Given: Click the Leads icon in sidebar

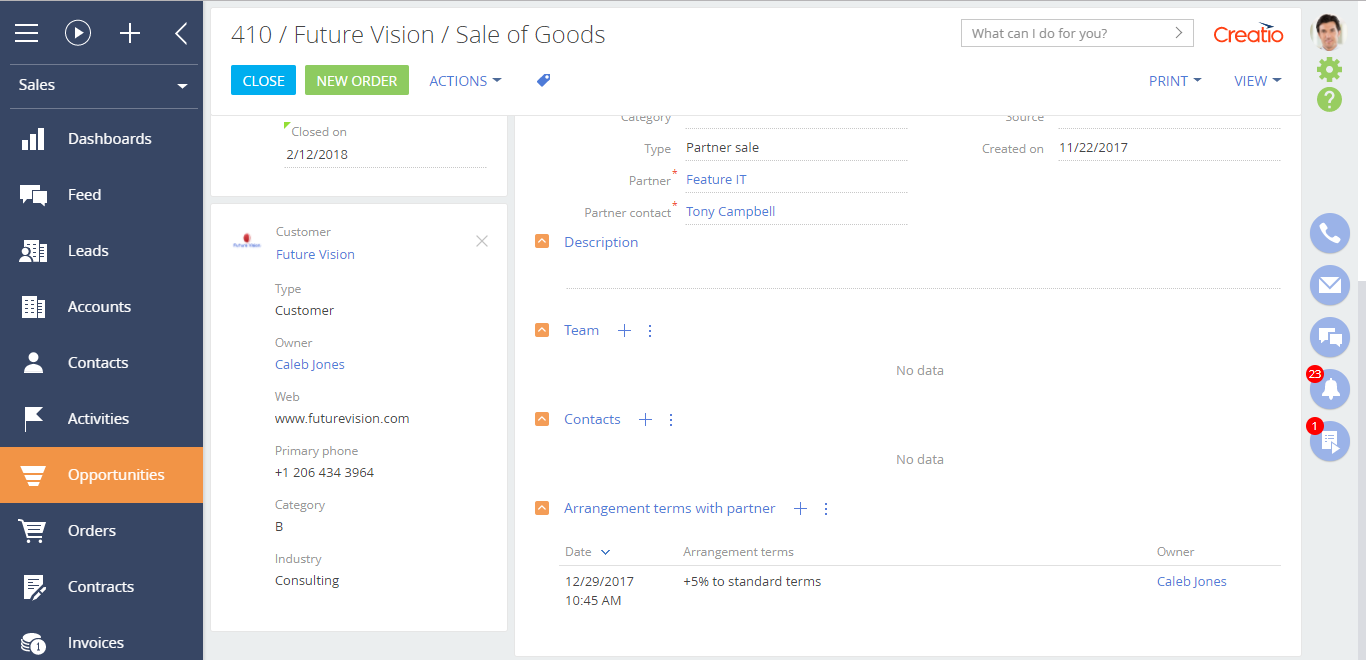Looking at the screenshot, I should [x=33, y=251].
